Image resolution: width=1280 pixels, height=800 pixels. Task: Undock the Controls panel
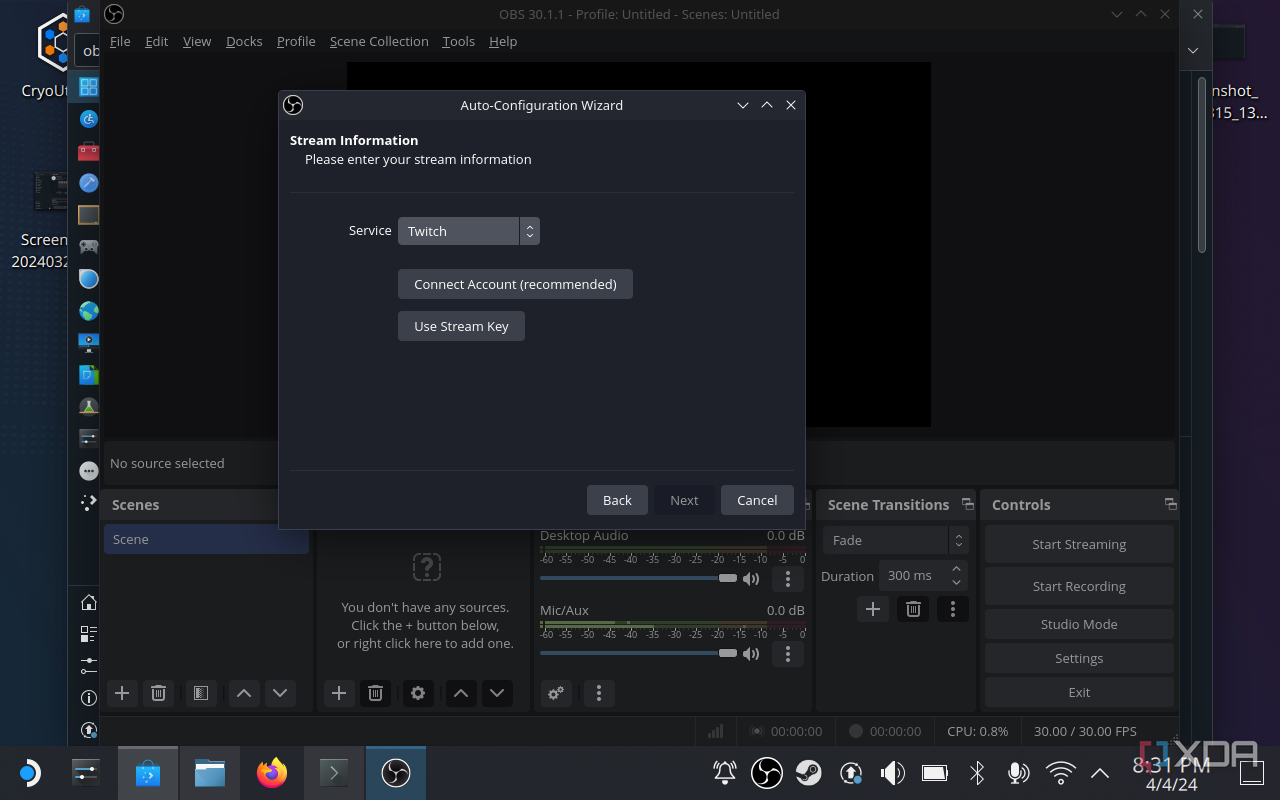(1170, 504)
